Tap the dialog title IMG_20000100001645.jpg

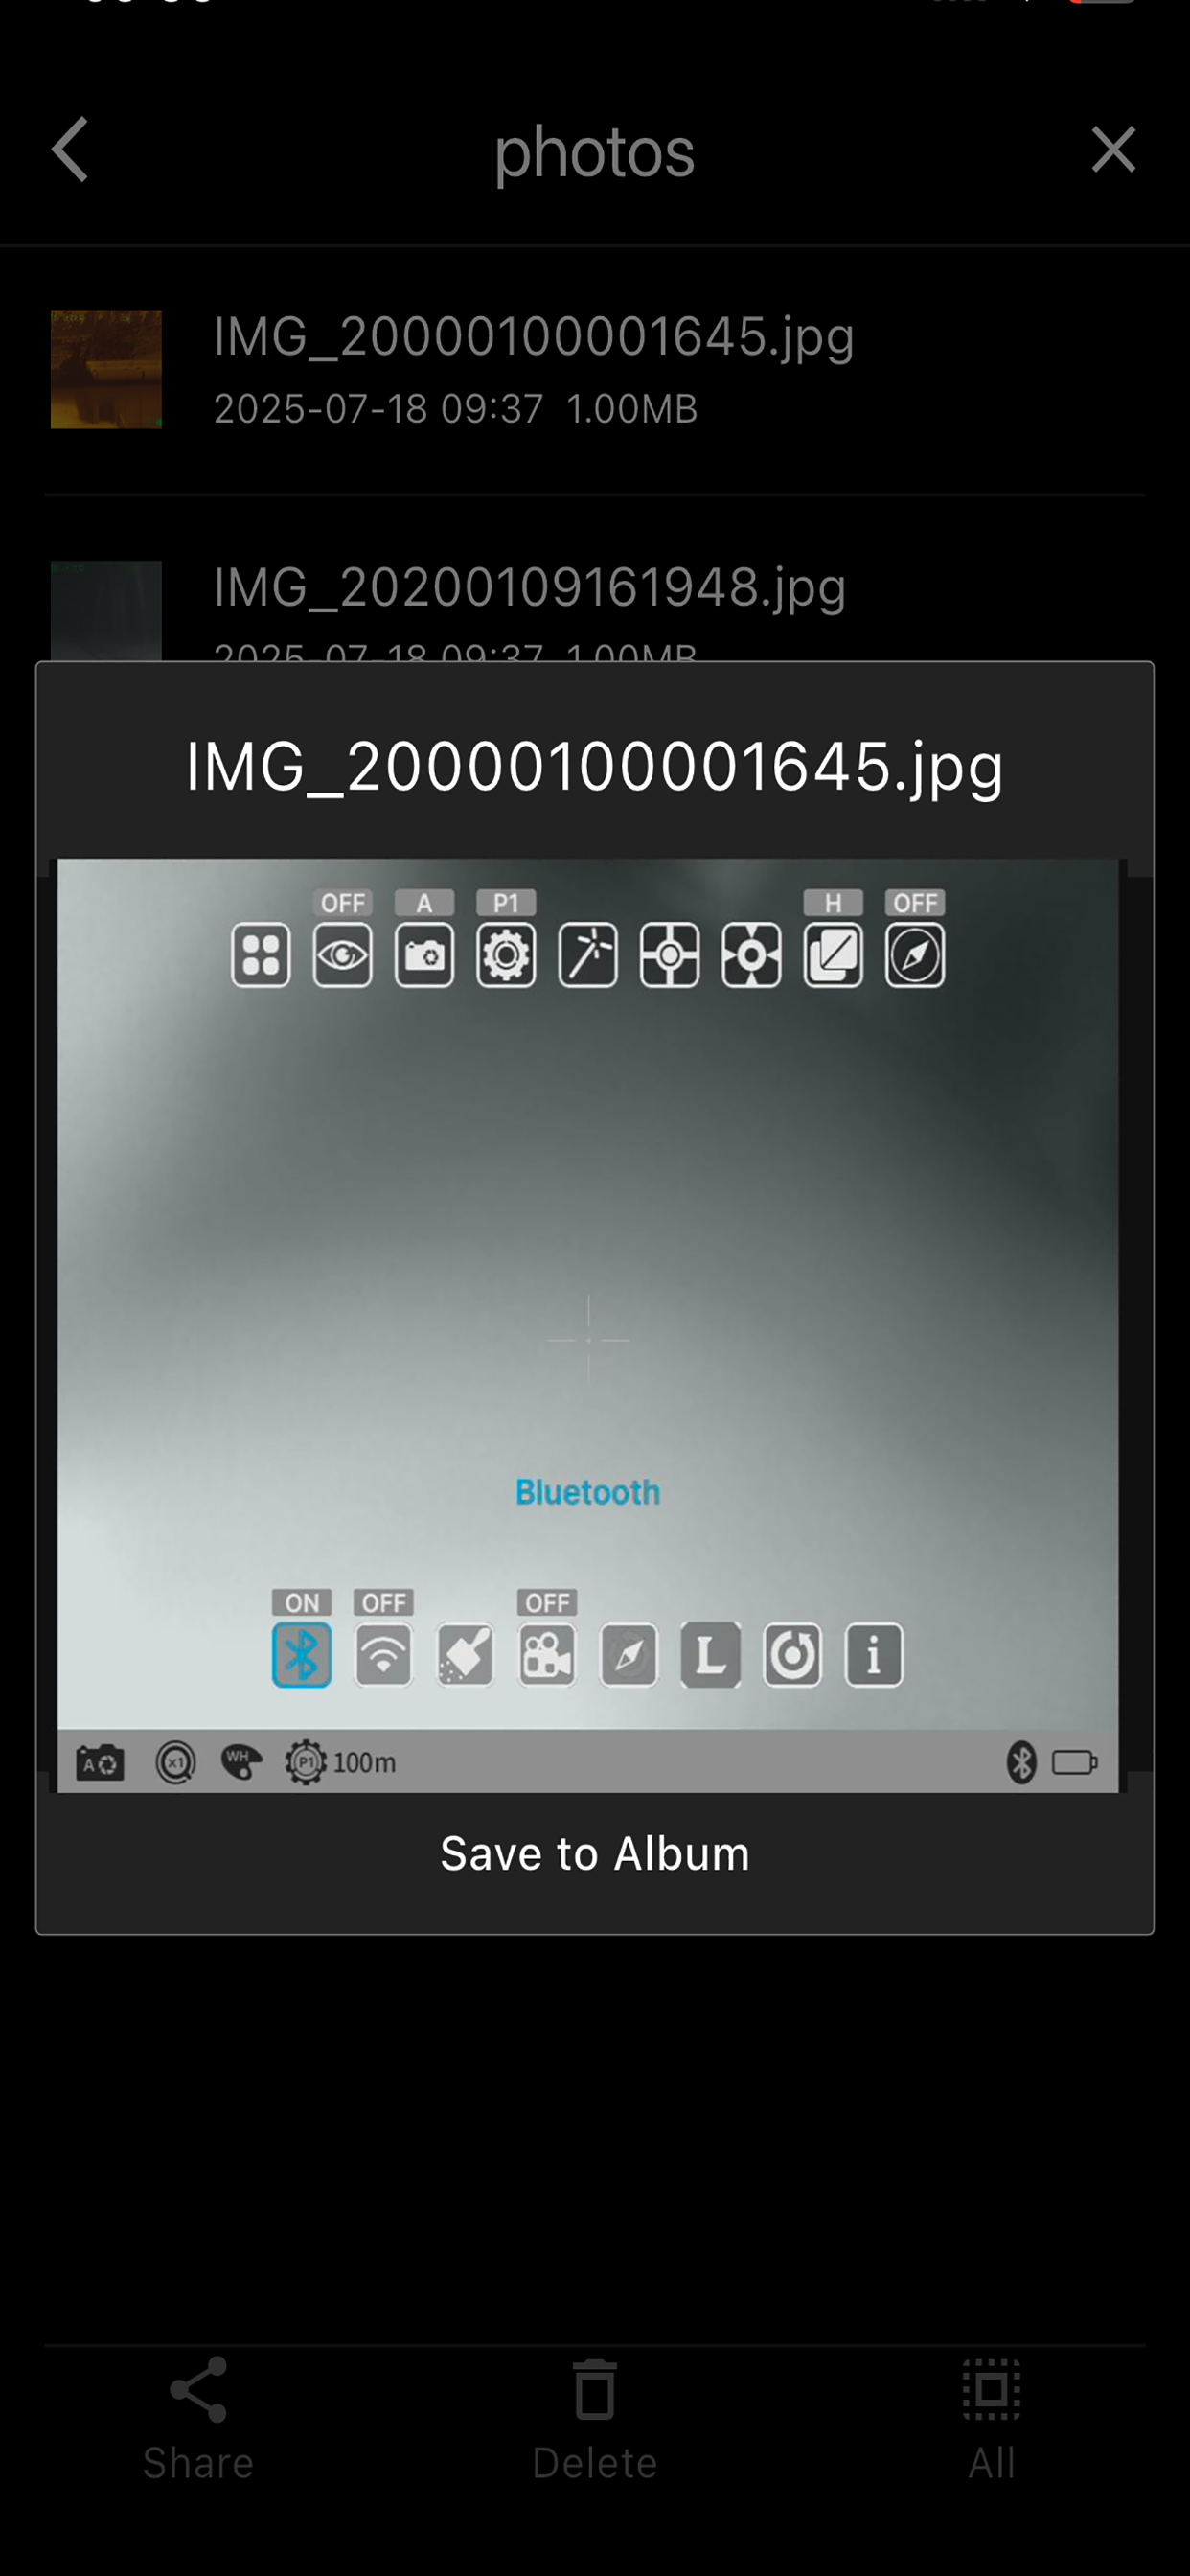[x=595, y=767]
